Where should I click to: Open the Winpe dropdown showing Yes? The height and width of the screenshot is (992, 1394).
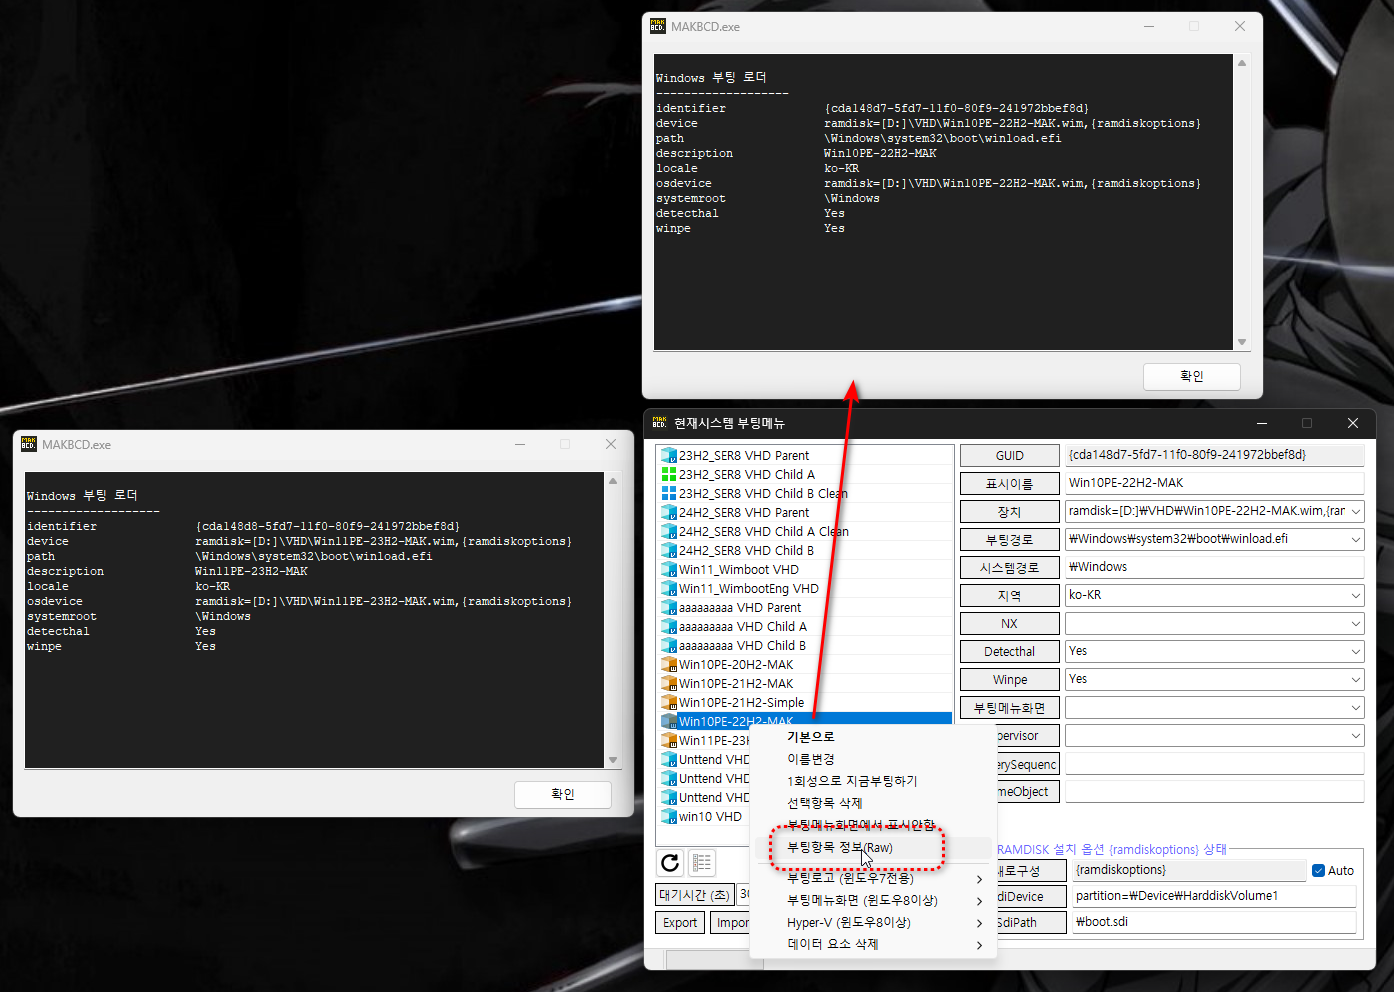pos(1356,679)
